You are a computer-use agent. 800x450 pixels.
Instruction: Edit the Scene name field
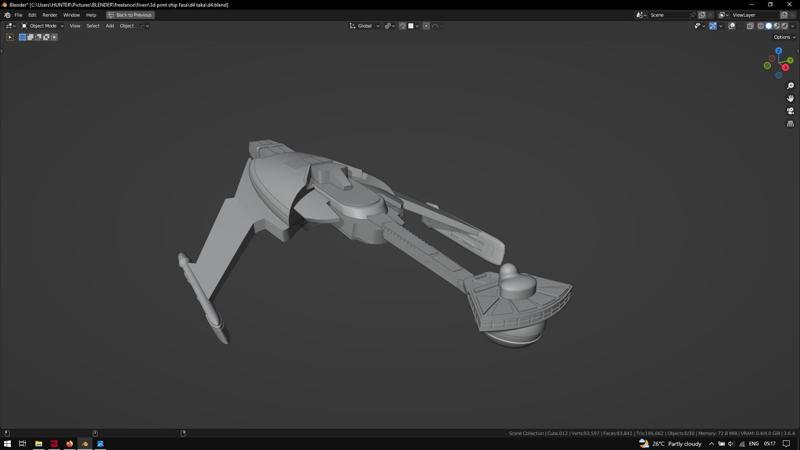tap(668, 15)
